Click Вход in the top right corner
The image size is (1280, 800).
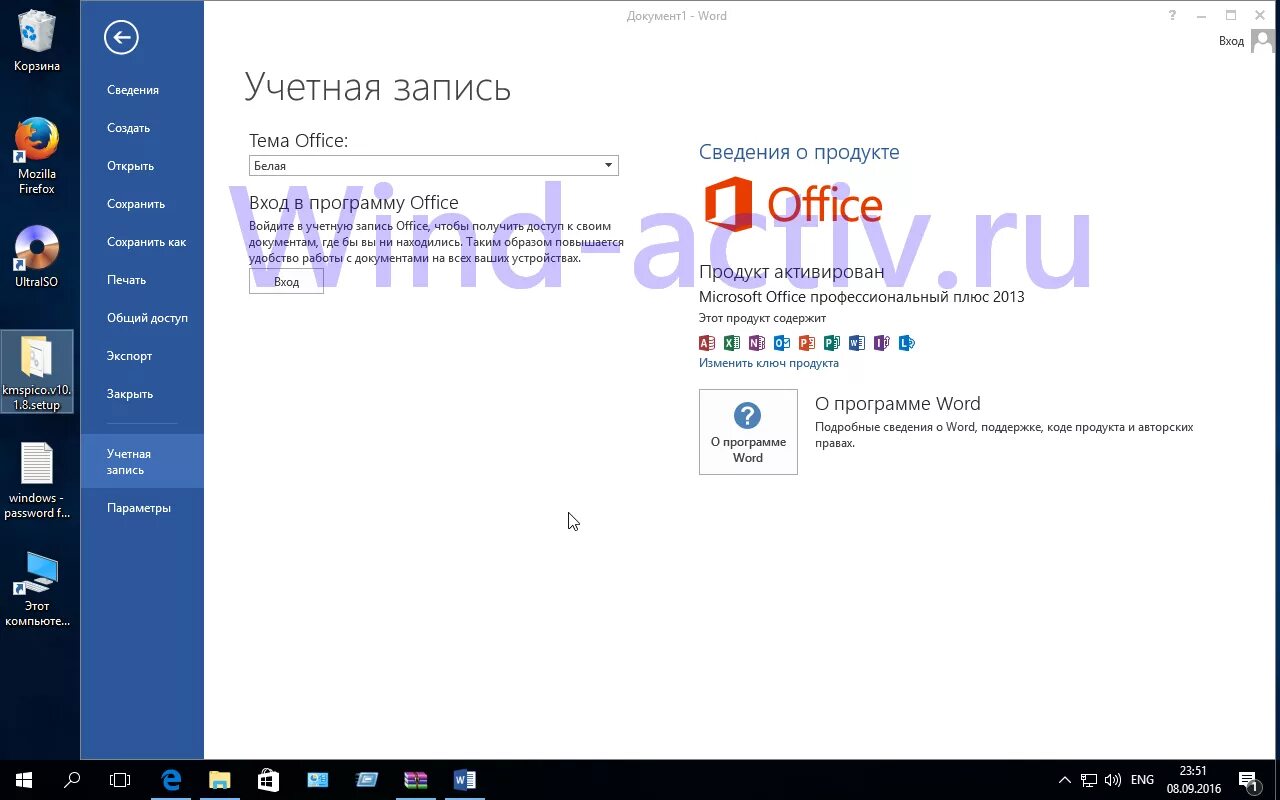pyautogui.click(x=1231, y=41)
